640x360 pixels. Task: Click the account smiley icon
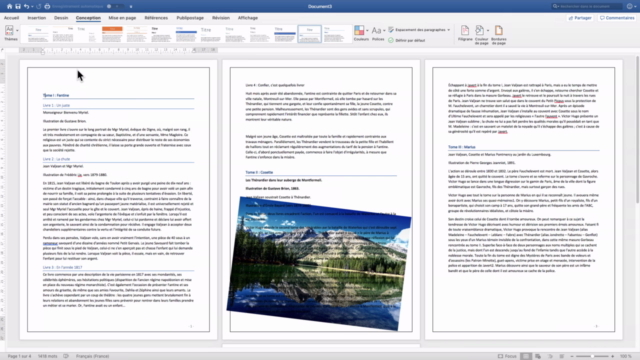click(630, 7)
